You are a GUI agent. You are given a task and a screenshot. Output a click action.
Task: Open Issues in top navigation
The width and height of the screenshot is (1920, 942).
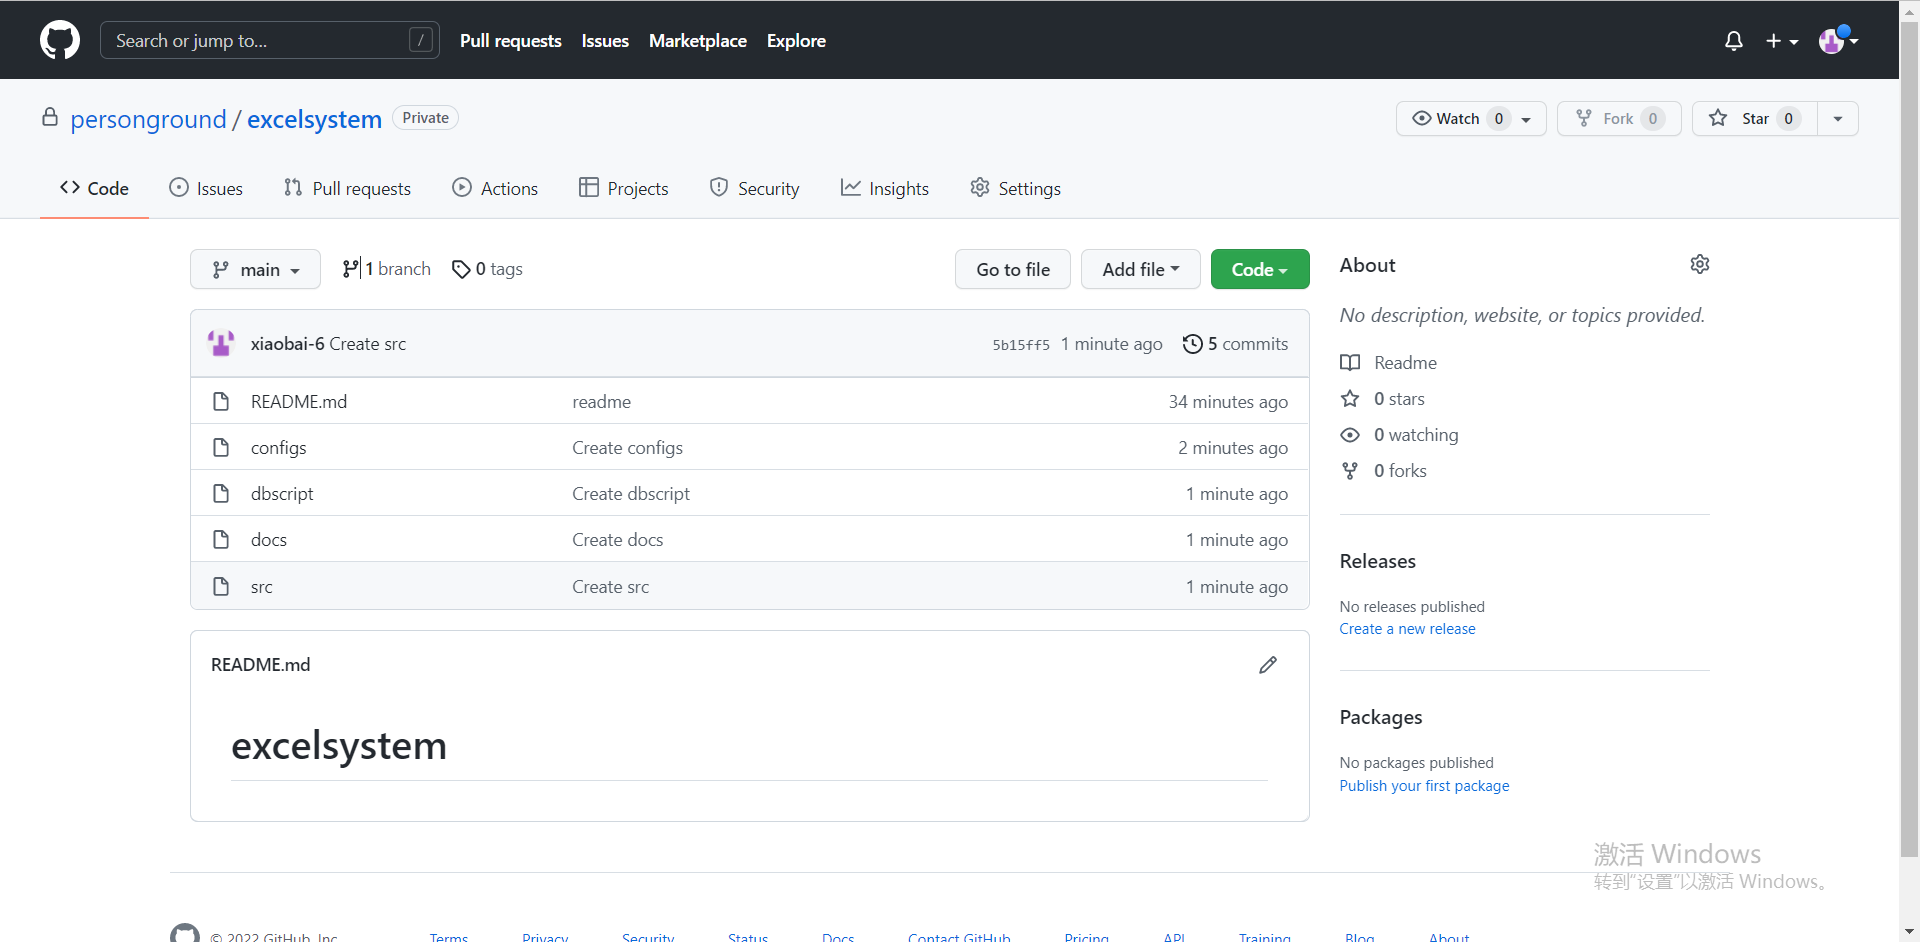coord(605,41)
